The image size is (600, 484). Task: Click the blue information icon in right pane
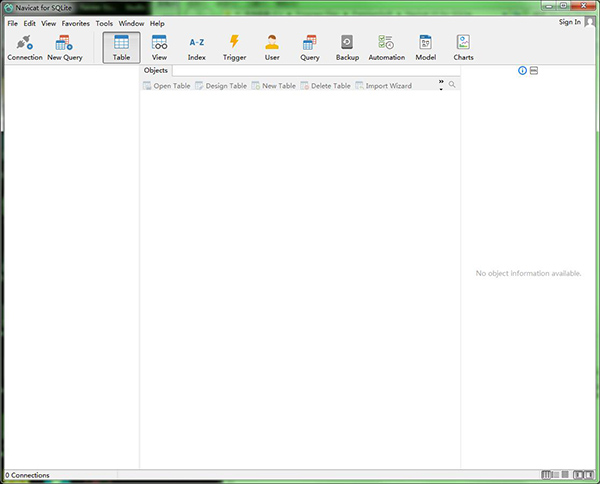pos(522,70)
